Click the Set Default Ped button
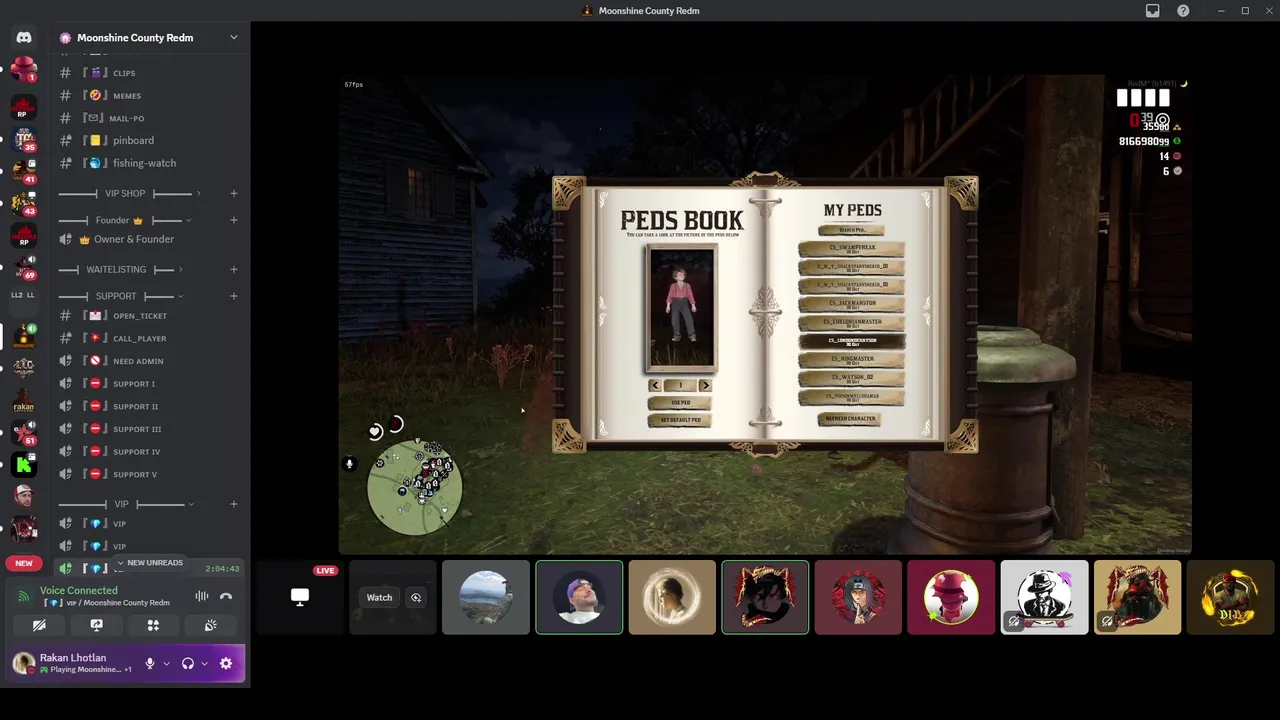The image size is (1280, 720). coord(681,420)
